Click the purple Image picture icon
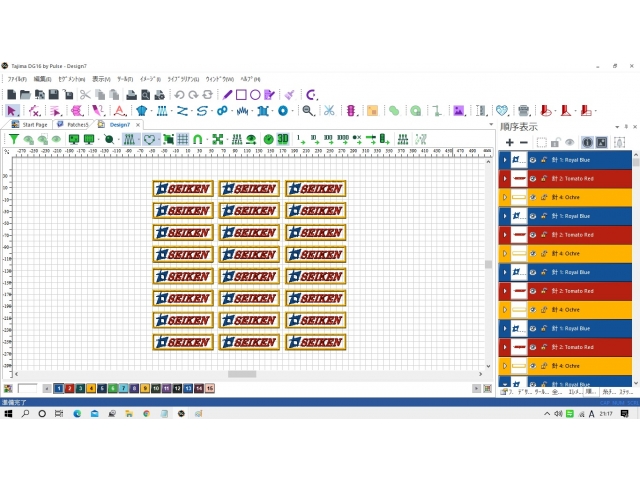The image size is (640, 480). pos(459,111)
